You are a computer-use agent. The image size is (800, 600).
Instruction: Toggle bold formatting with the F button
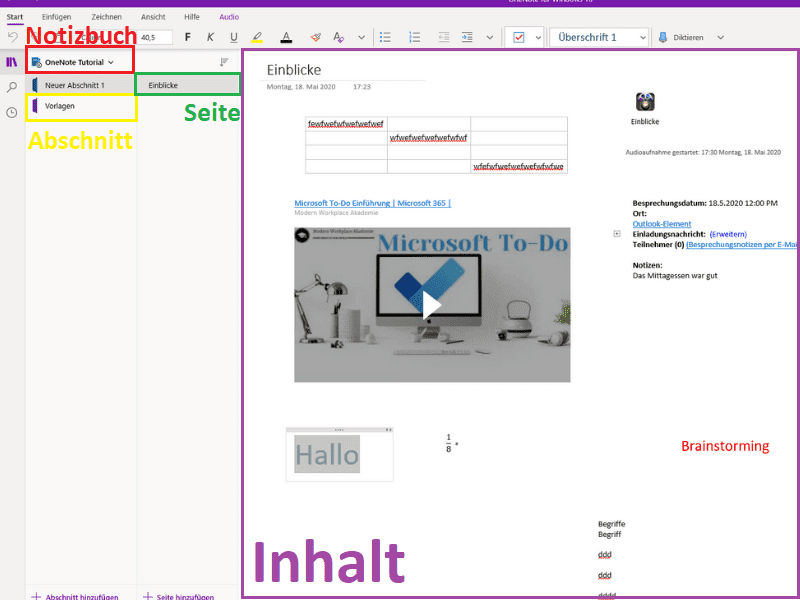(187, 37)
